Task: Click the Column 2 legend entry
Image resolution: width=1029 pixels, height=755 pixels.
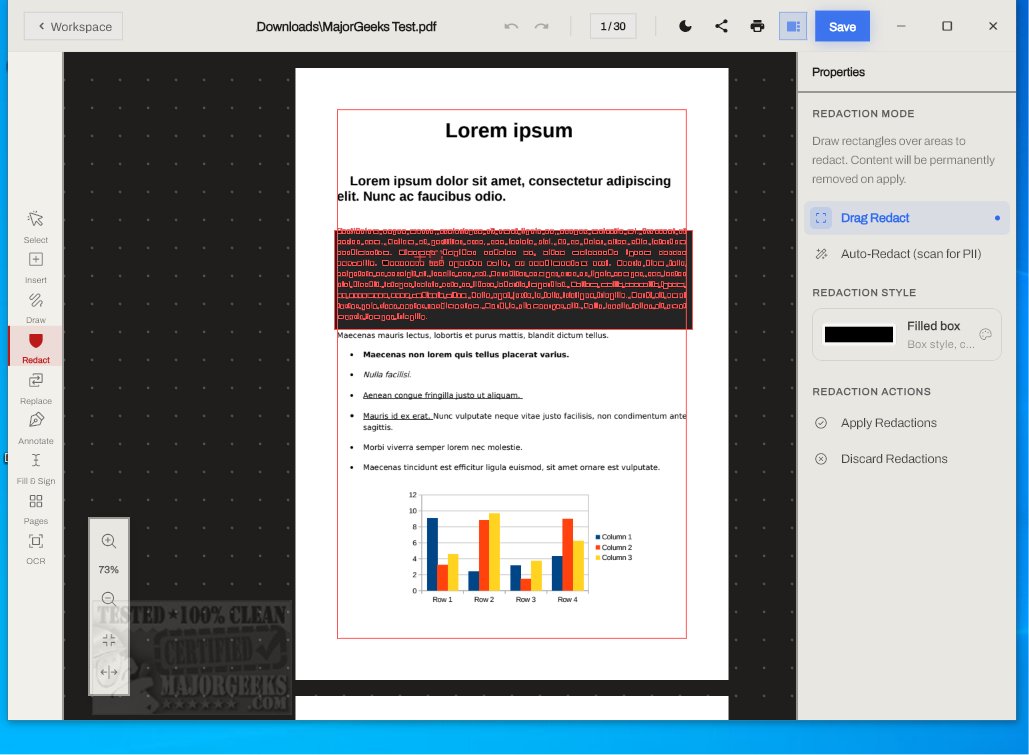Action: (614, 547)
